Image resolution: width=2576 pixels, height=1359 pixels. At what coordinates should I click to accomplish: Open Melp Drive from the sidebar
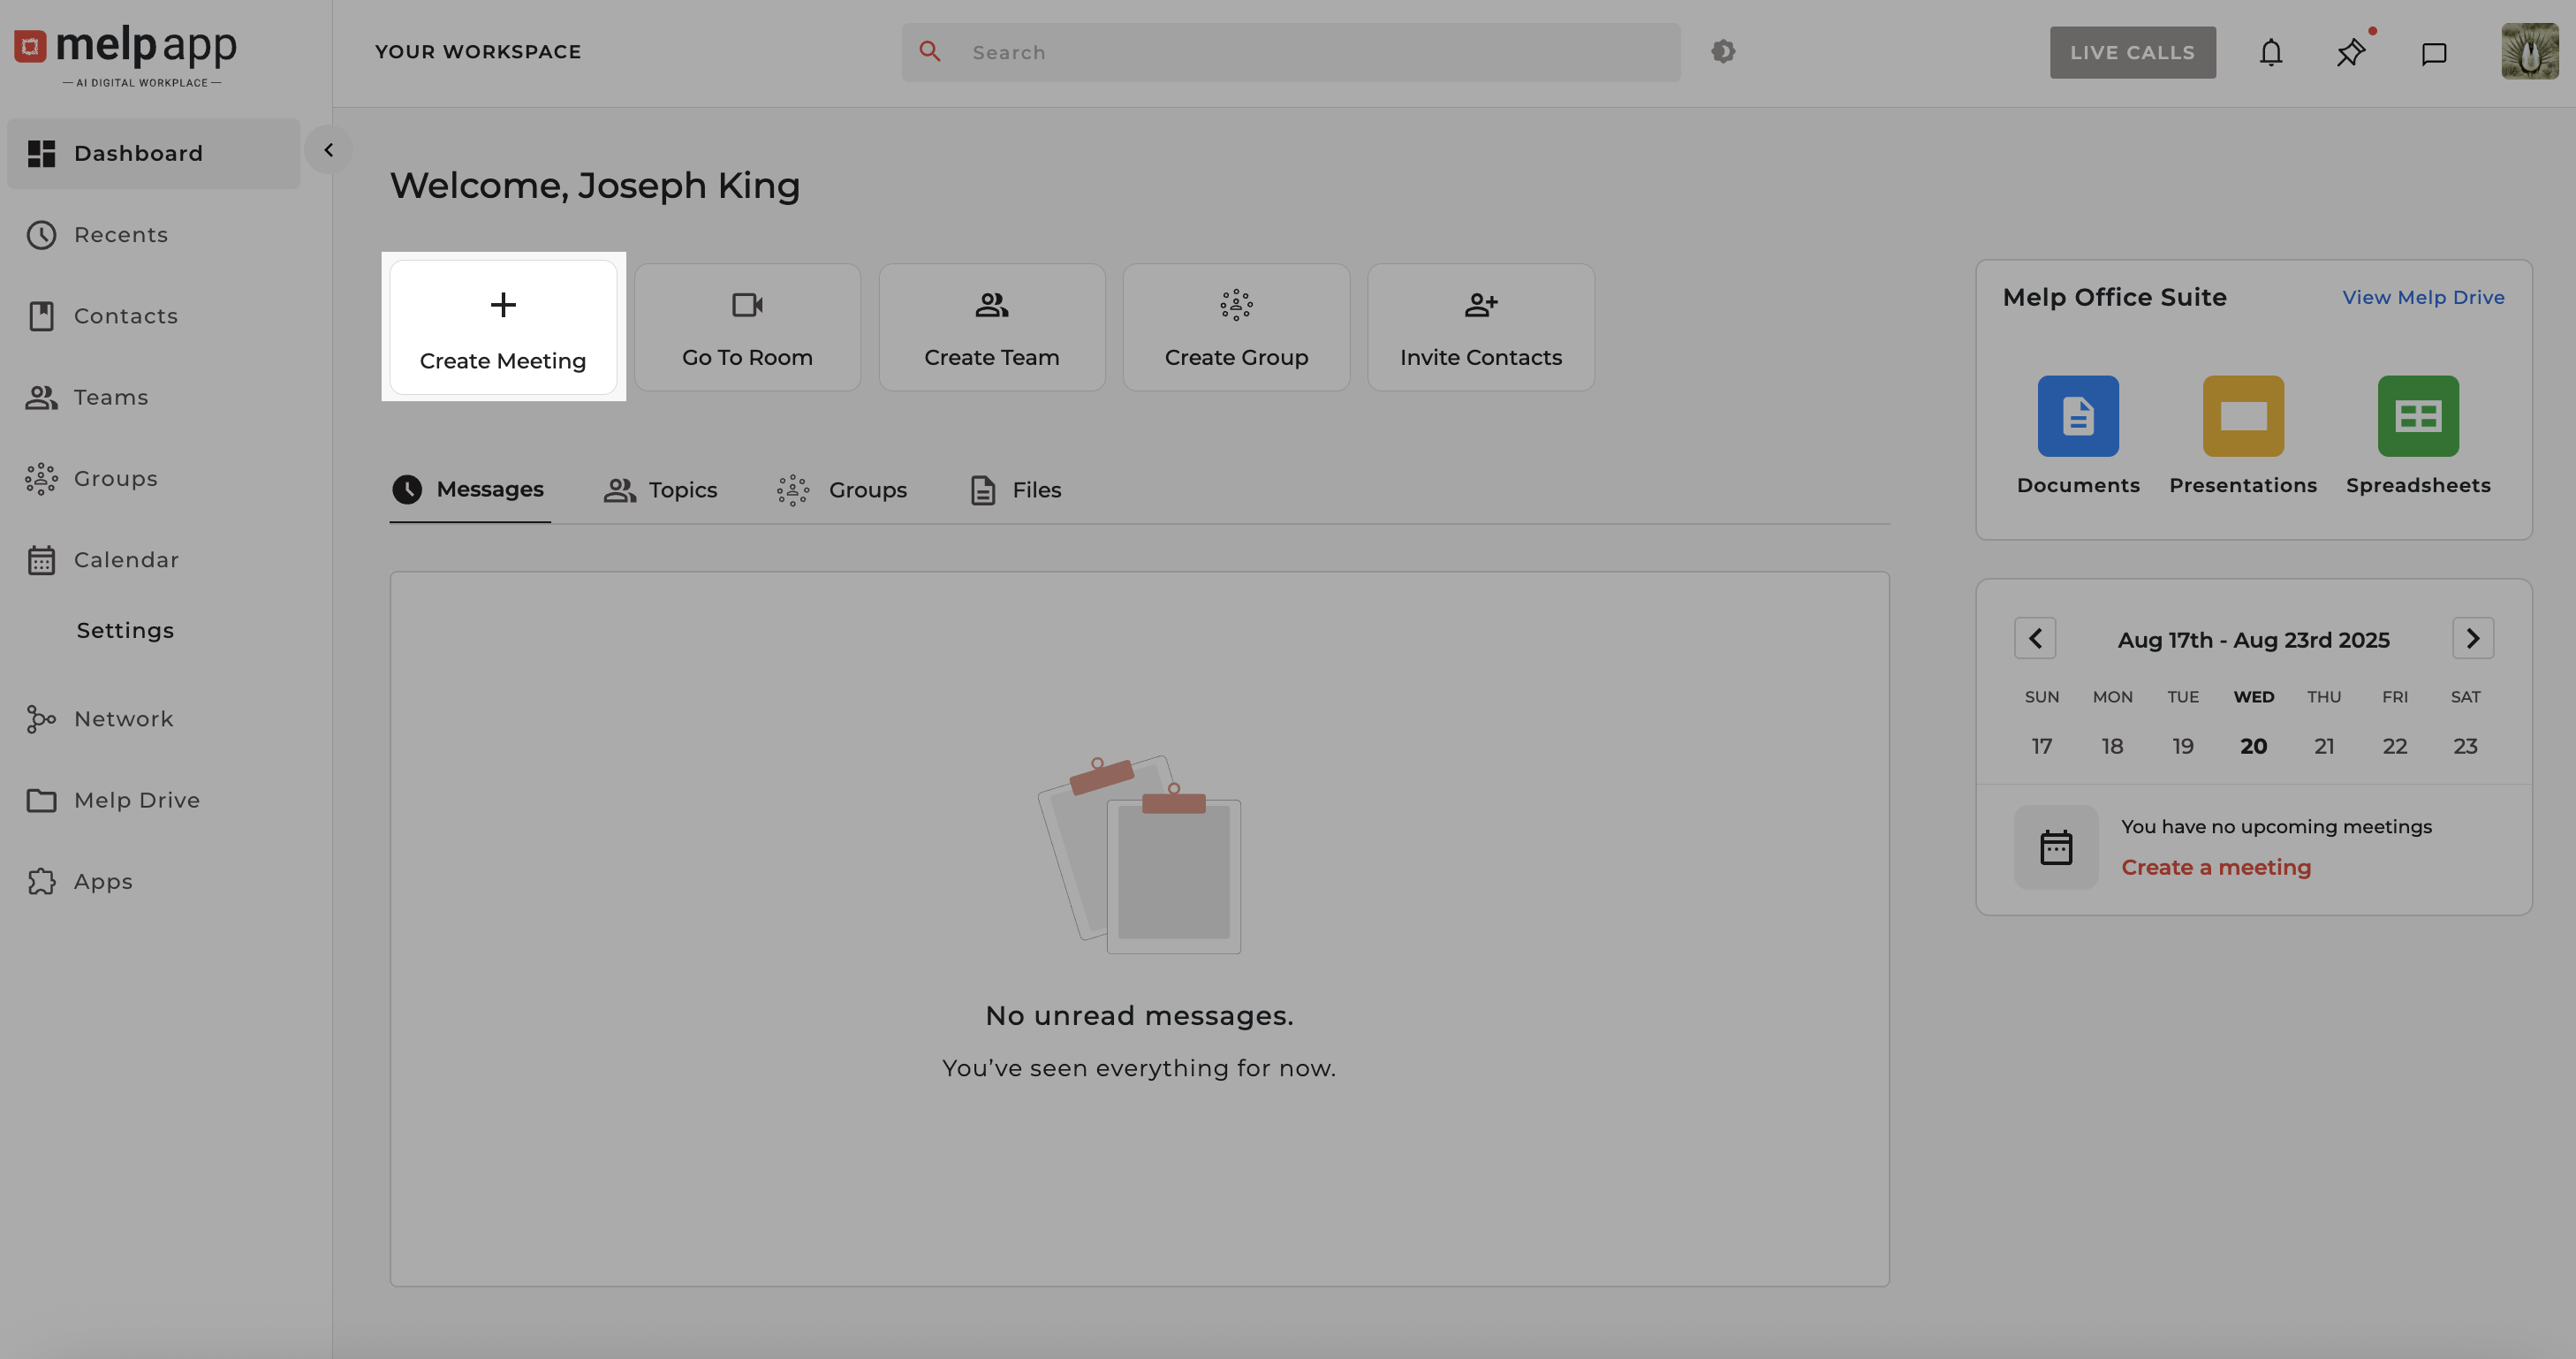click(x=137, y=799)
